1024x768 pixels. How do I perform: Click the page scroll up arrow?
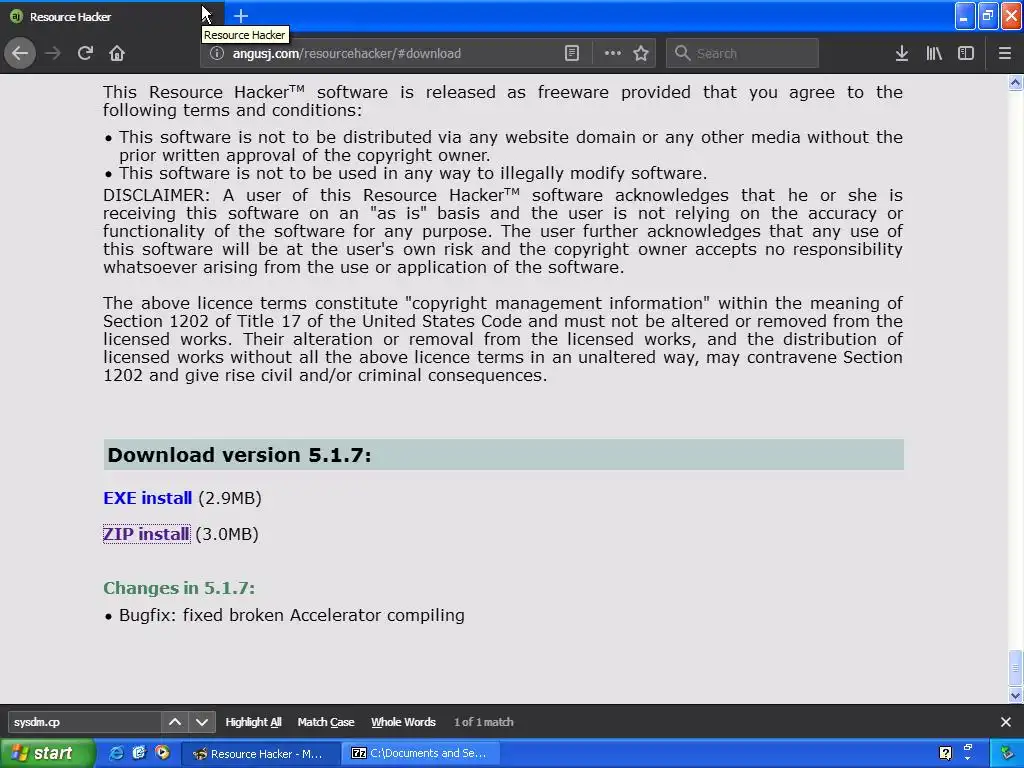pyautogui.click(x=1016, y=82)
